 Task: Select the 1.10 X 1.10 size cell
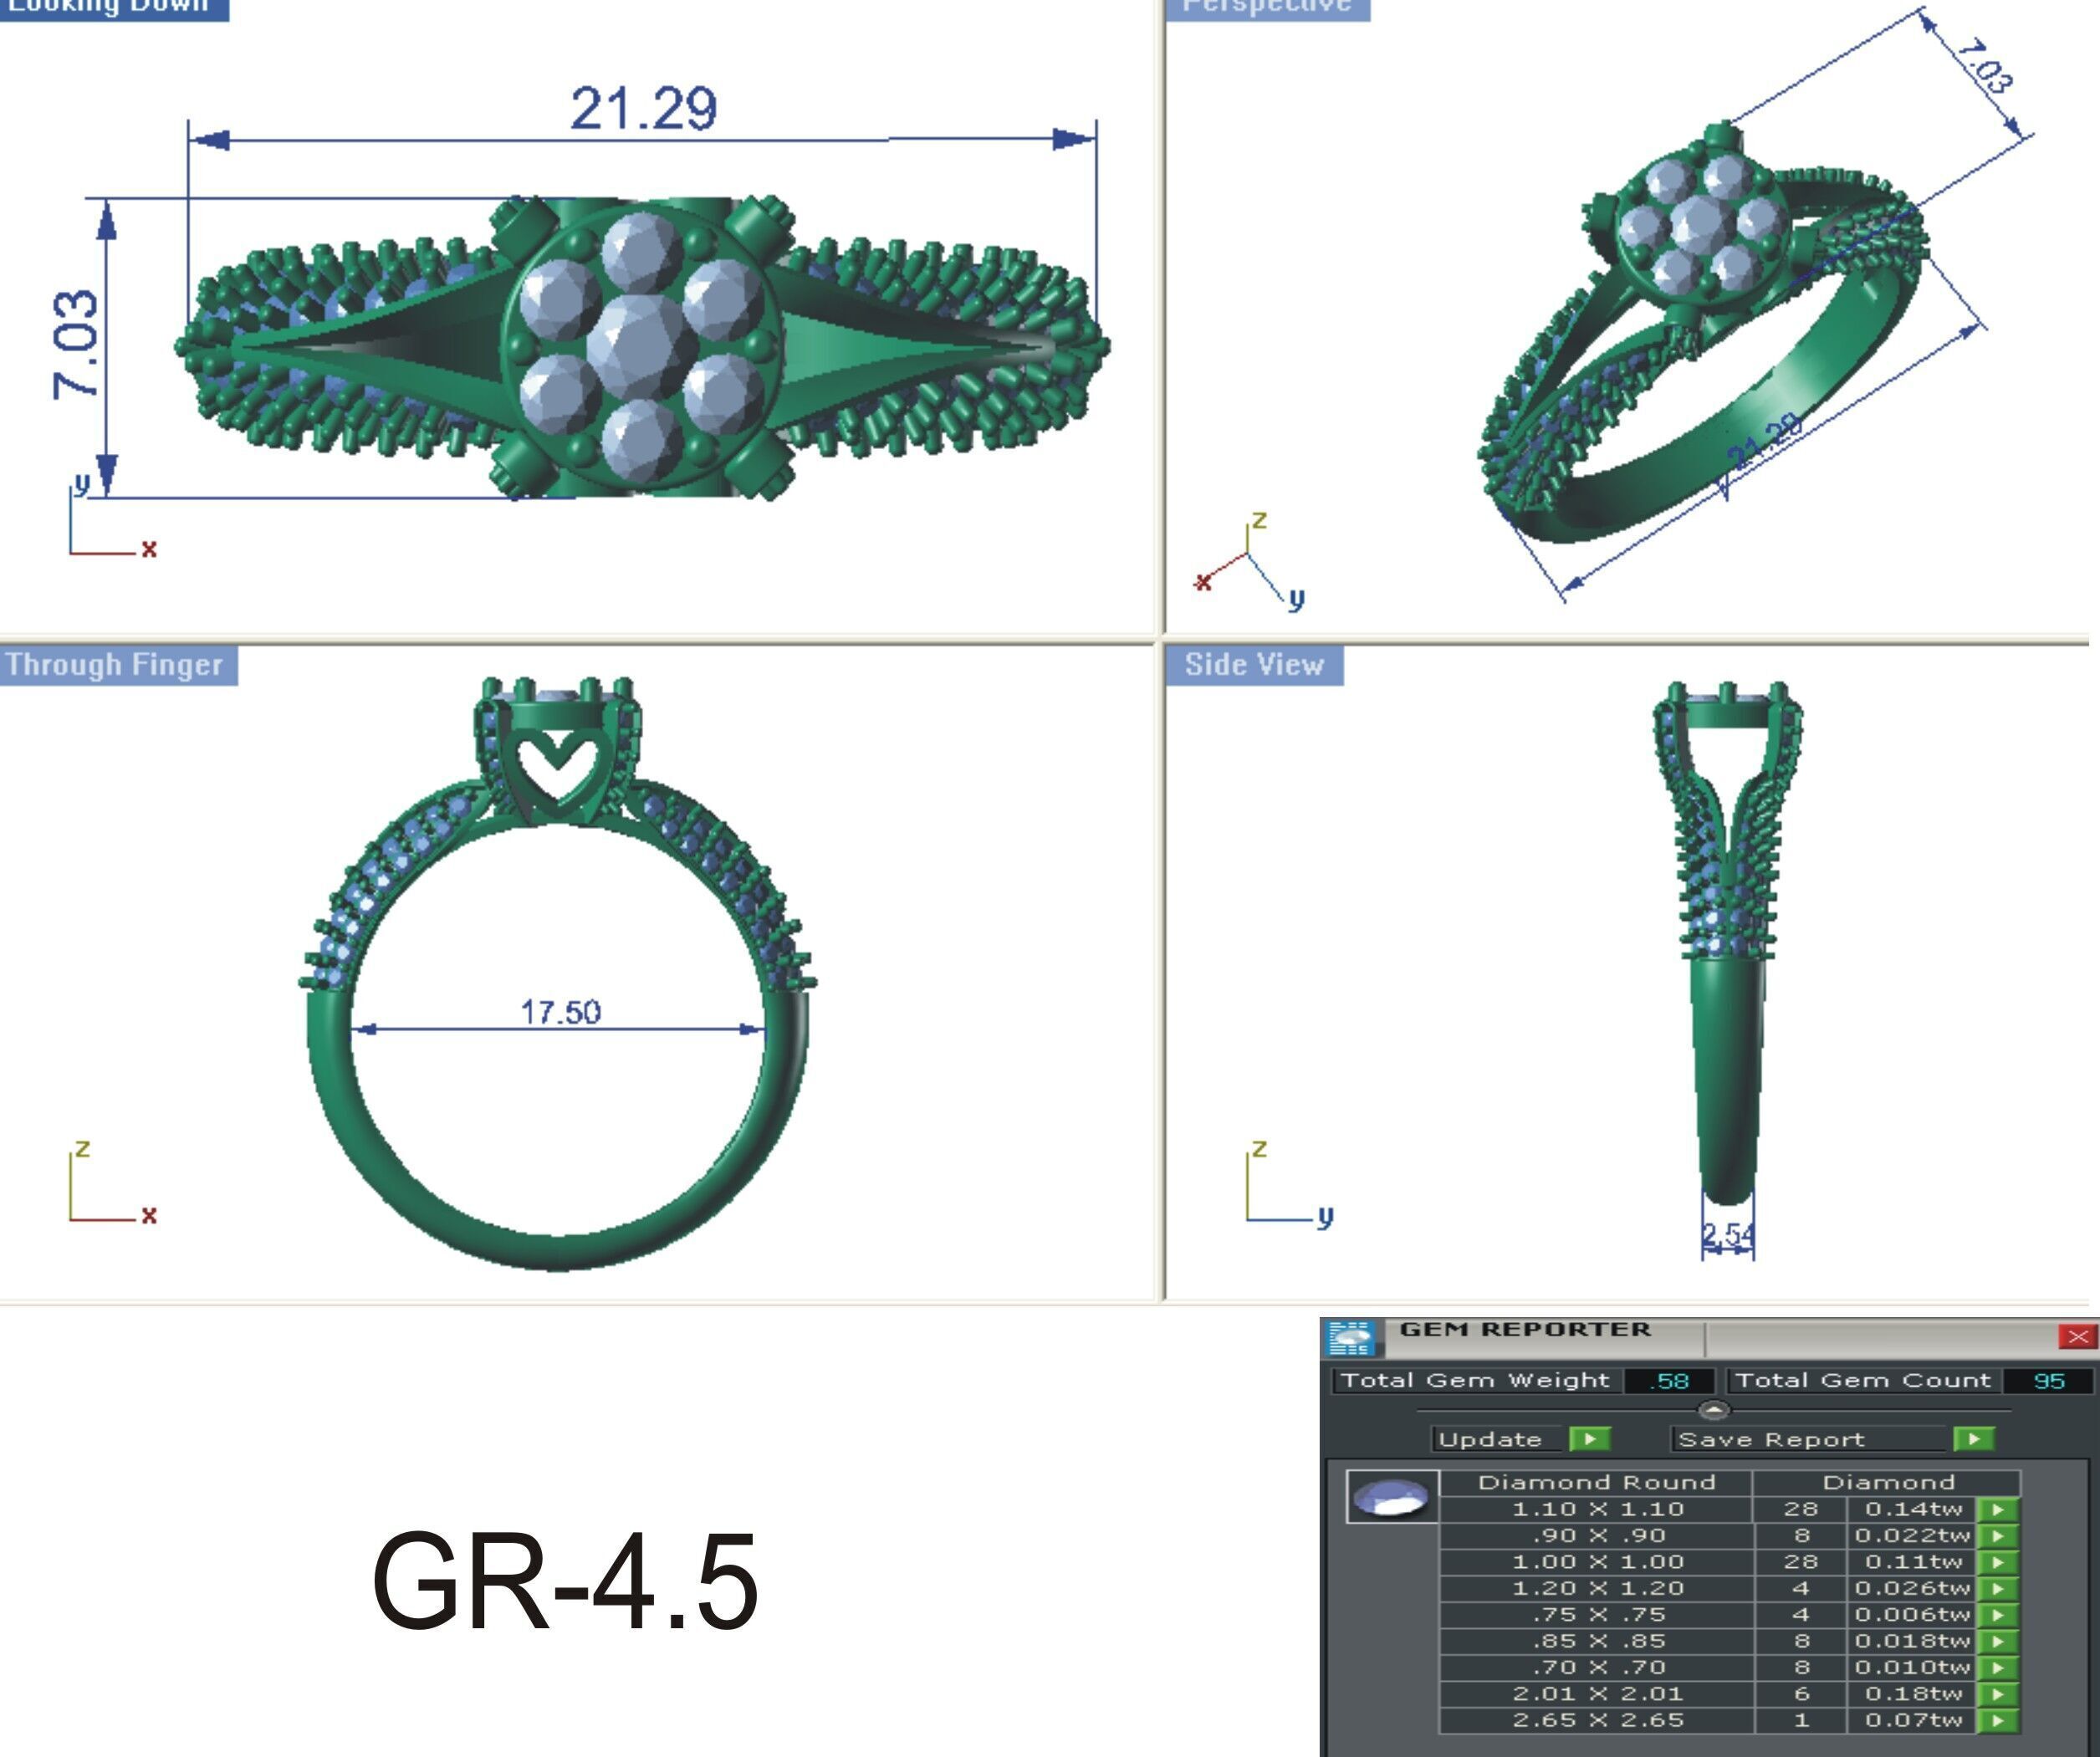[x=1597, y=1509]
